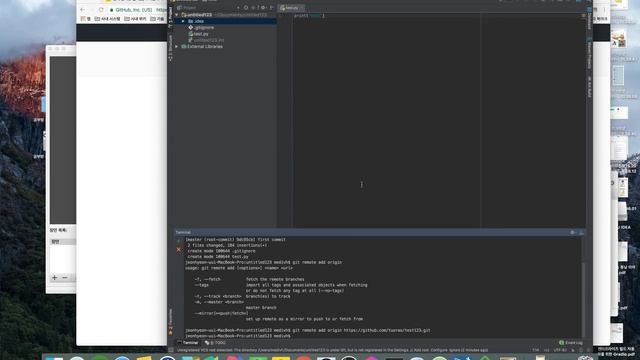Select the .gitignore file in project tree
Viewport: 640px width, 360px height.
tap(201, 27)
